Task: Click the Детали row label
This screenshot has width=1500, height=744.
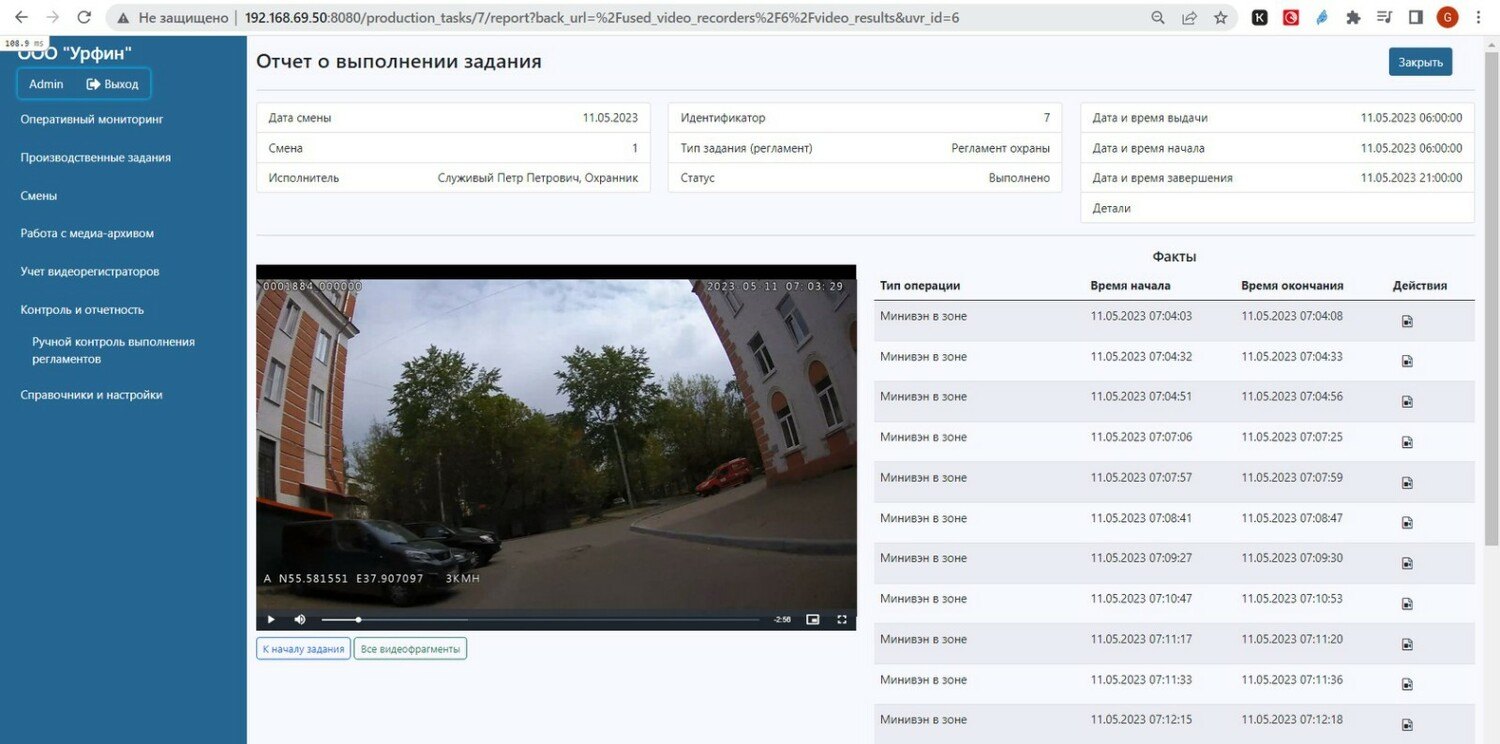Action: pos(1112,208)
